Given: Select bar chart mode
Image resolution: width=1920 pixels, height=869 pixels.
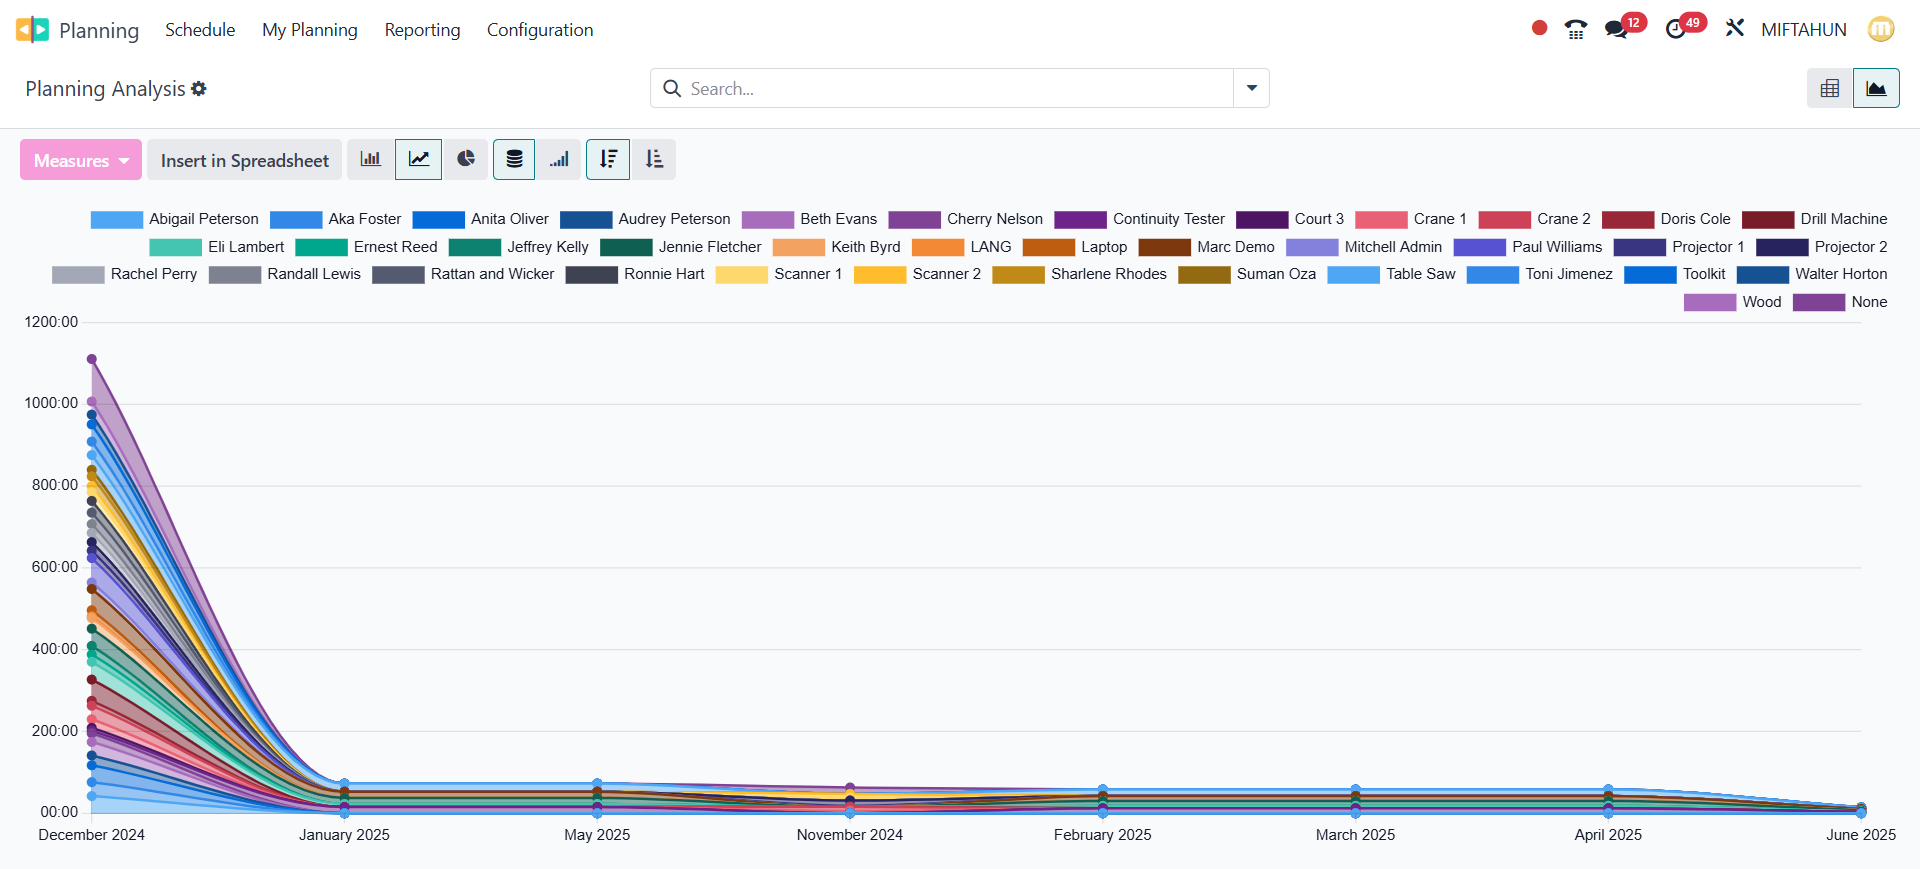Looking at the screenshot, I should pos(371,160).
